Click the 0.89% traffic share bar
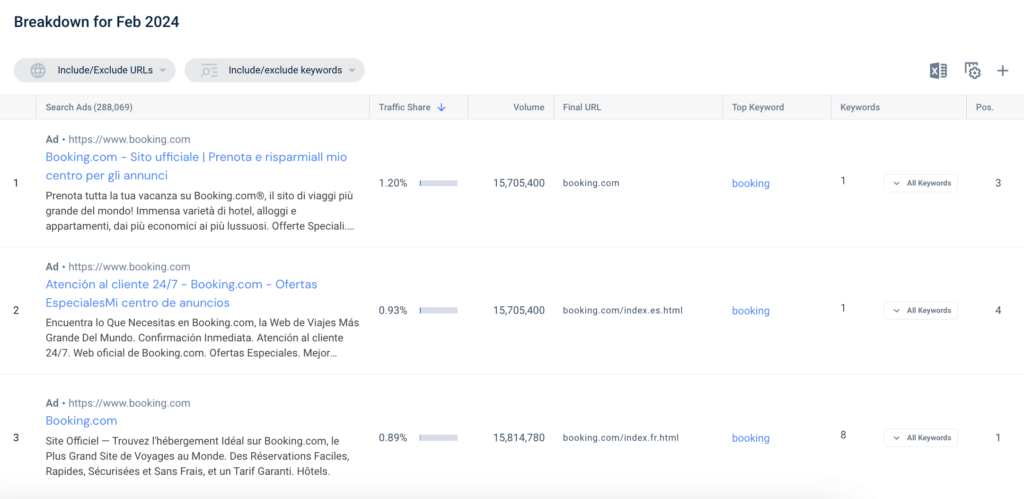 tap(438, 438)
